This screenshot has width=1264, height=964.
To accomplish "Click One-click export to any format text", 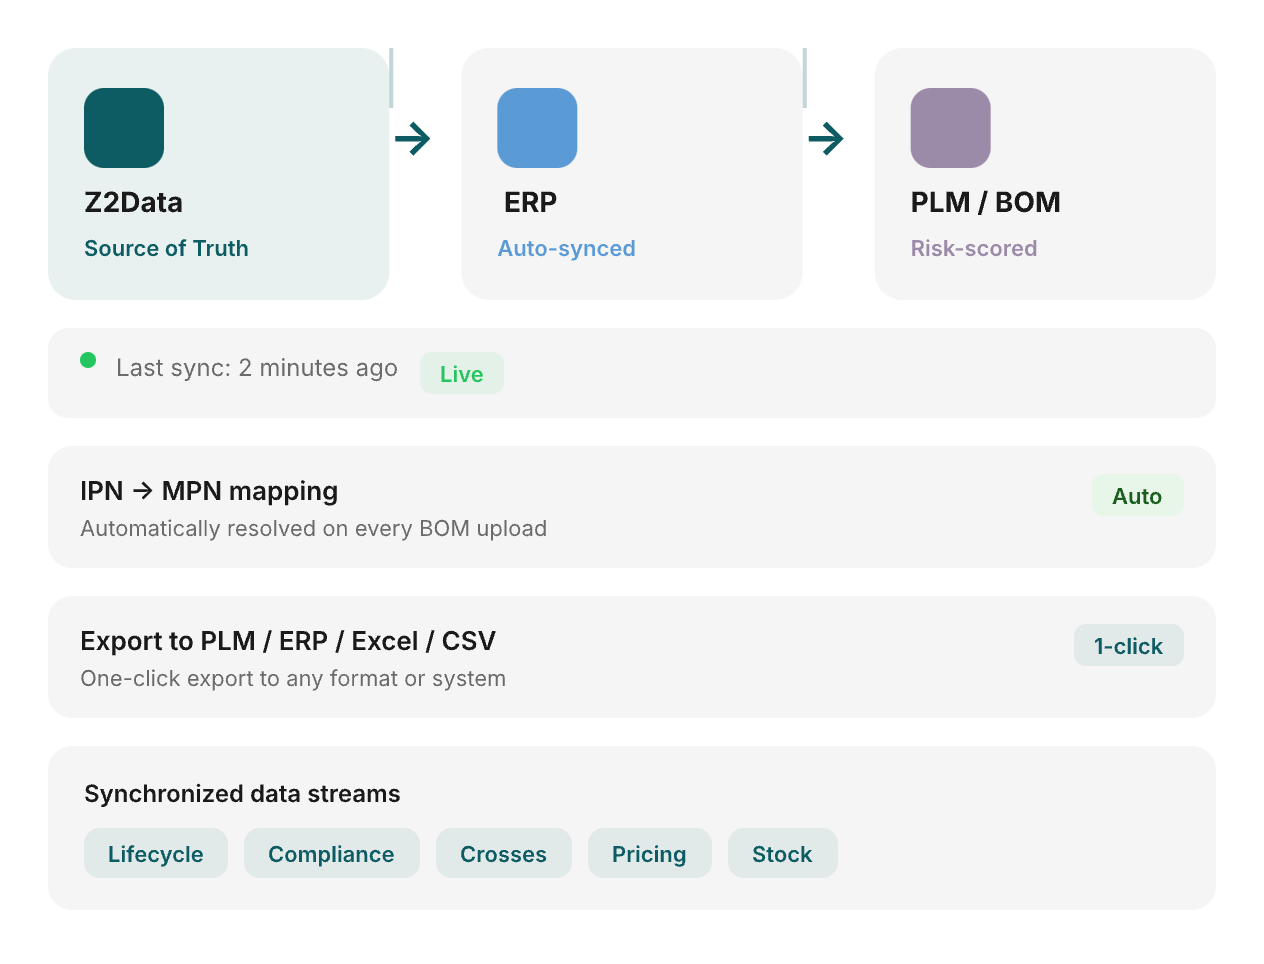I will [293, 678].
